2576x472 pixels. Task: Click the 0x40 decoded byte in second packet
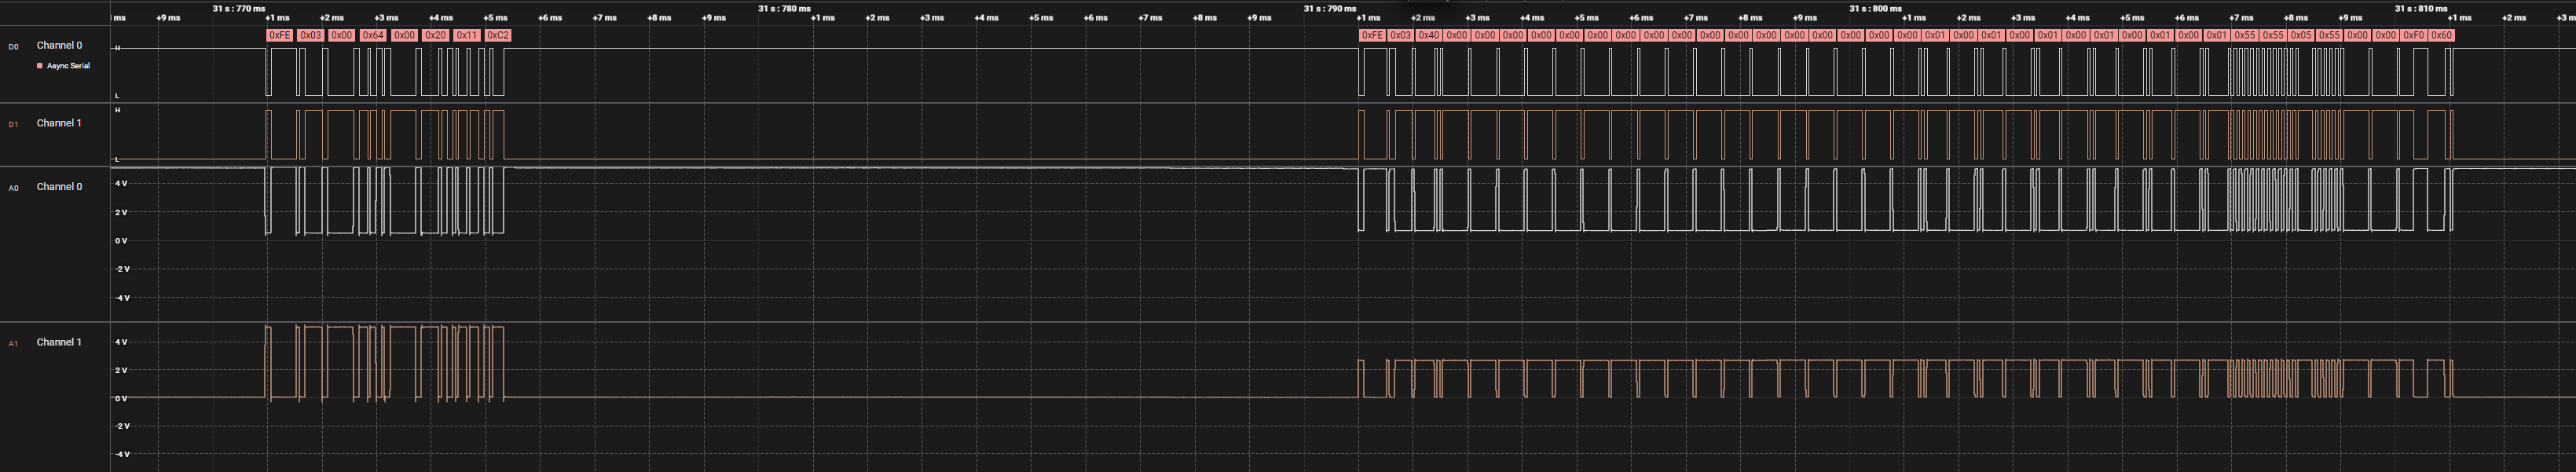click(1428, 35)
